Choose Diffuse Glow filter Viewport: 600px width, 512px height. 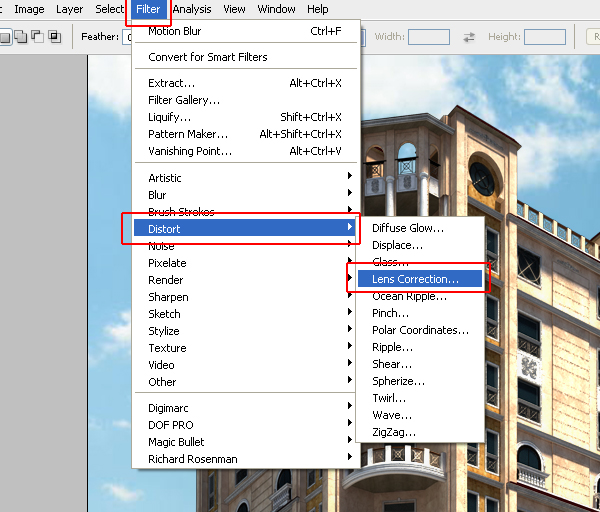coord(420,228)
